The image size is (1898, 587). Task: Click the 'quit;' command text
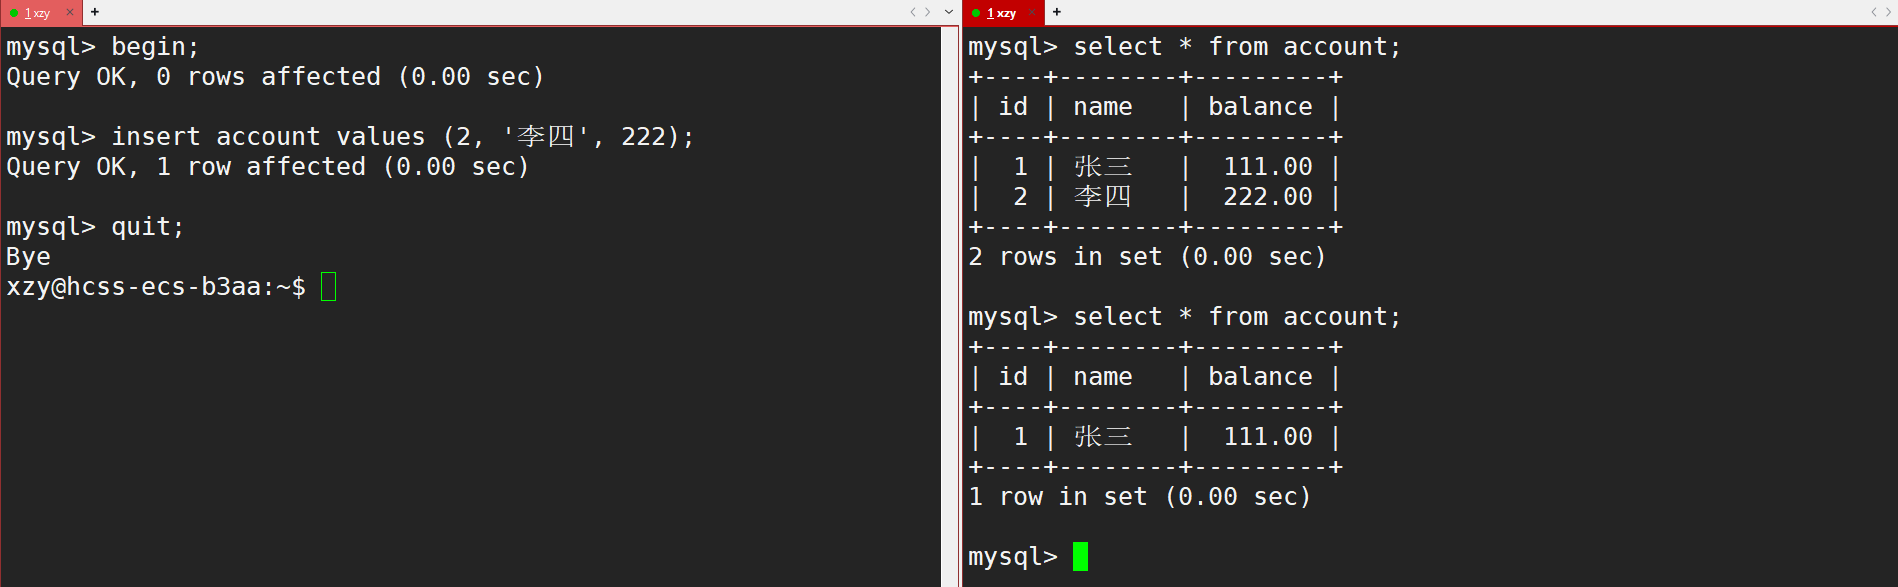pos(148,227)
